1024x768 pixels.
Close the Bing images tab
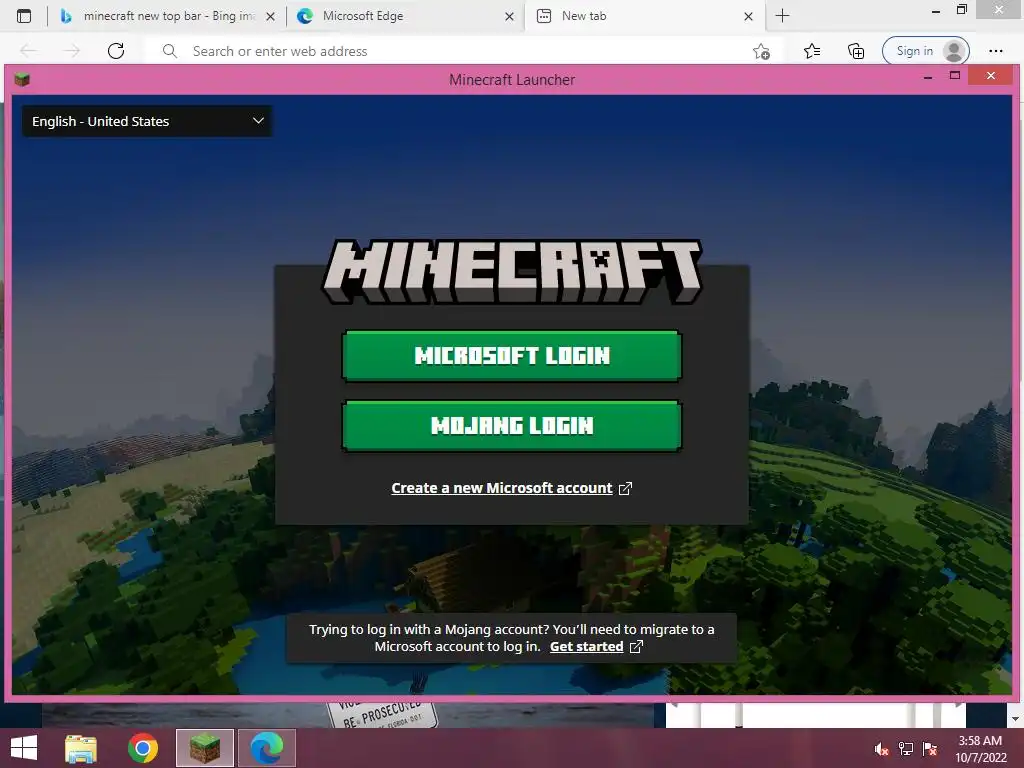pyautogui.click(x=270, y=17)
